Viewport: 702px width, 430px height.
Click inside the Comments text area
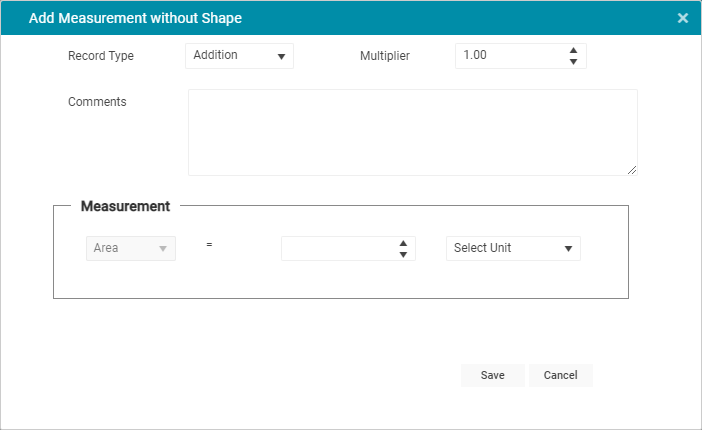[413, 133]
